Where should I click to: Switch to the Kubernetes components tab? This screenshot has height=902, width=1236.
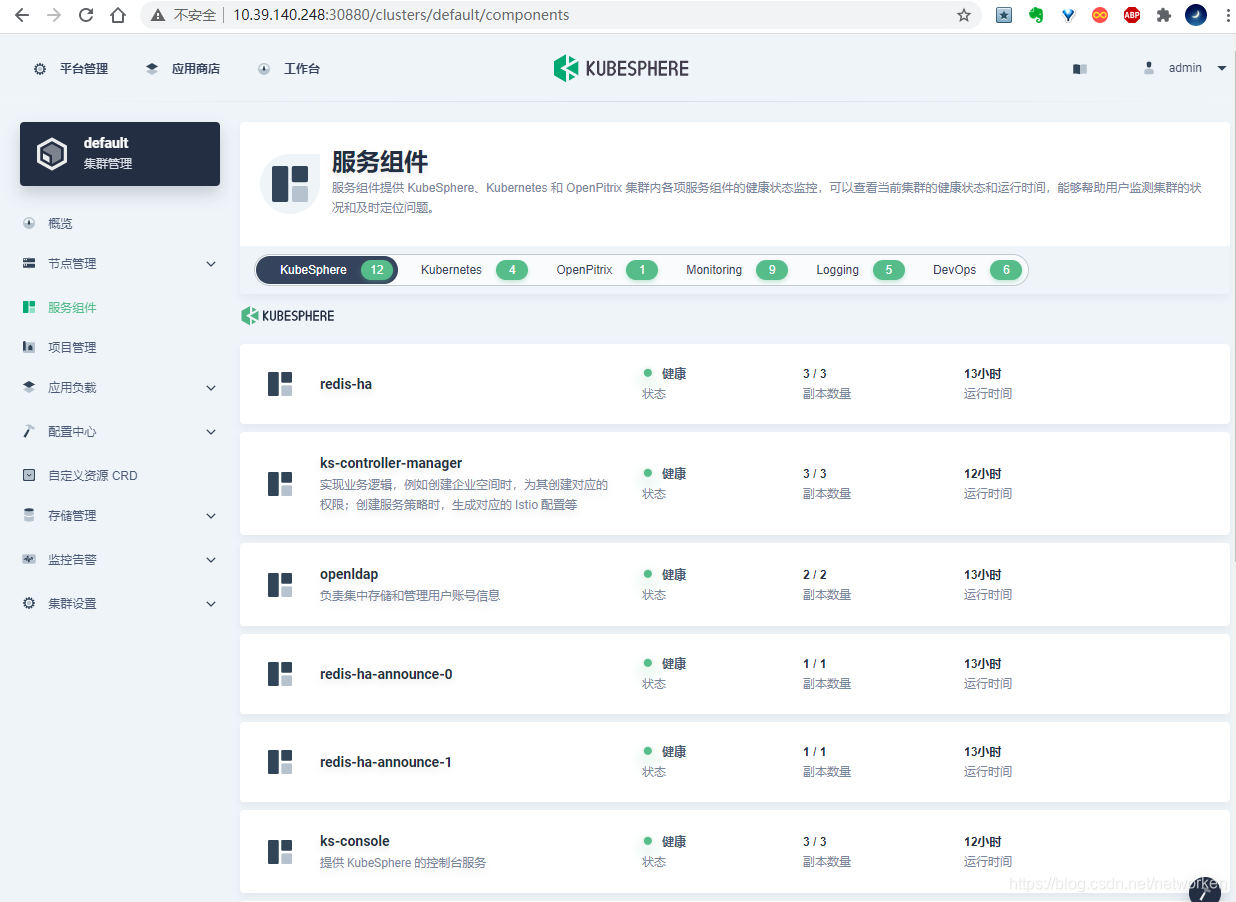451,269
